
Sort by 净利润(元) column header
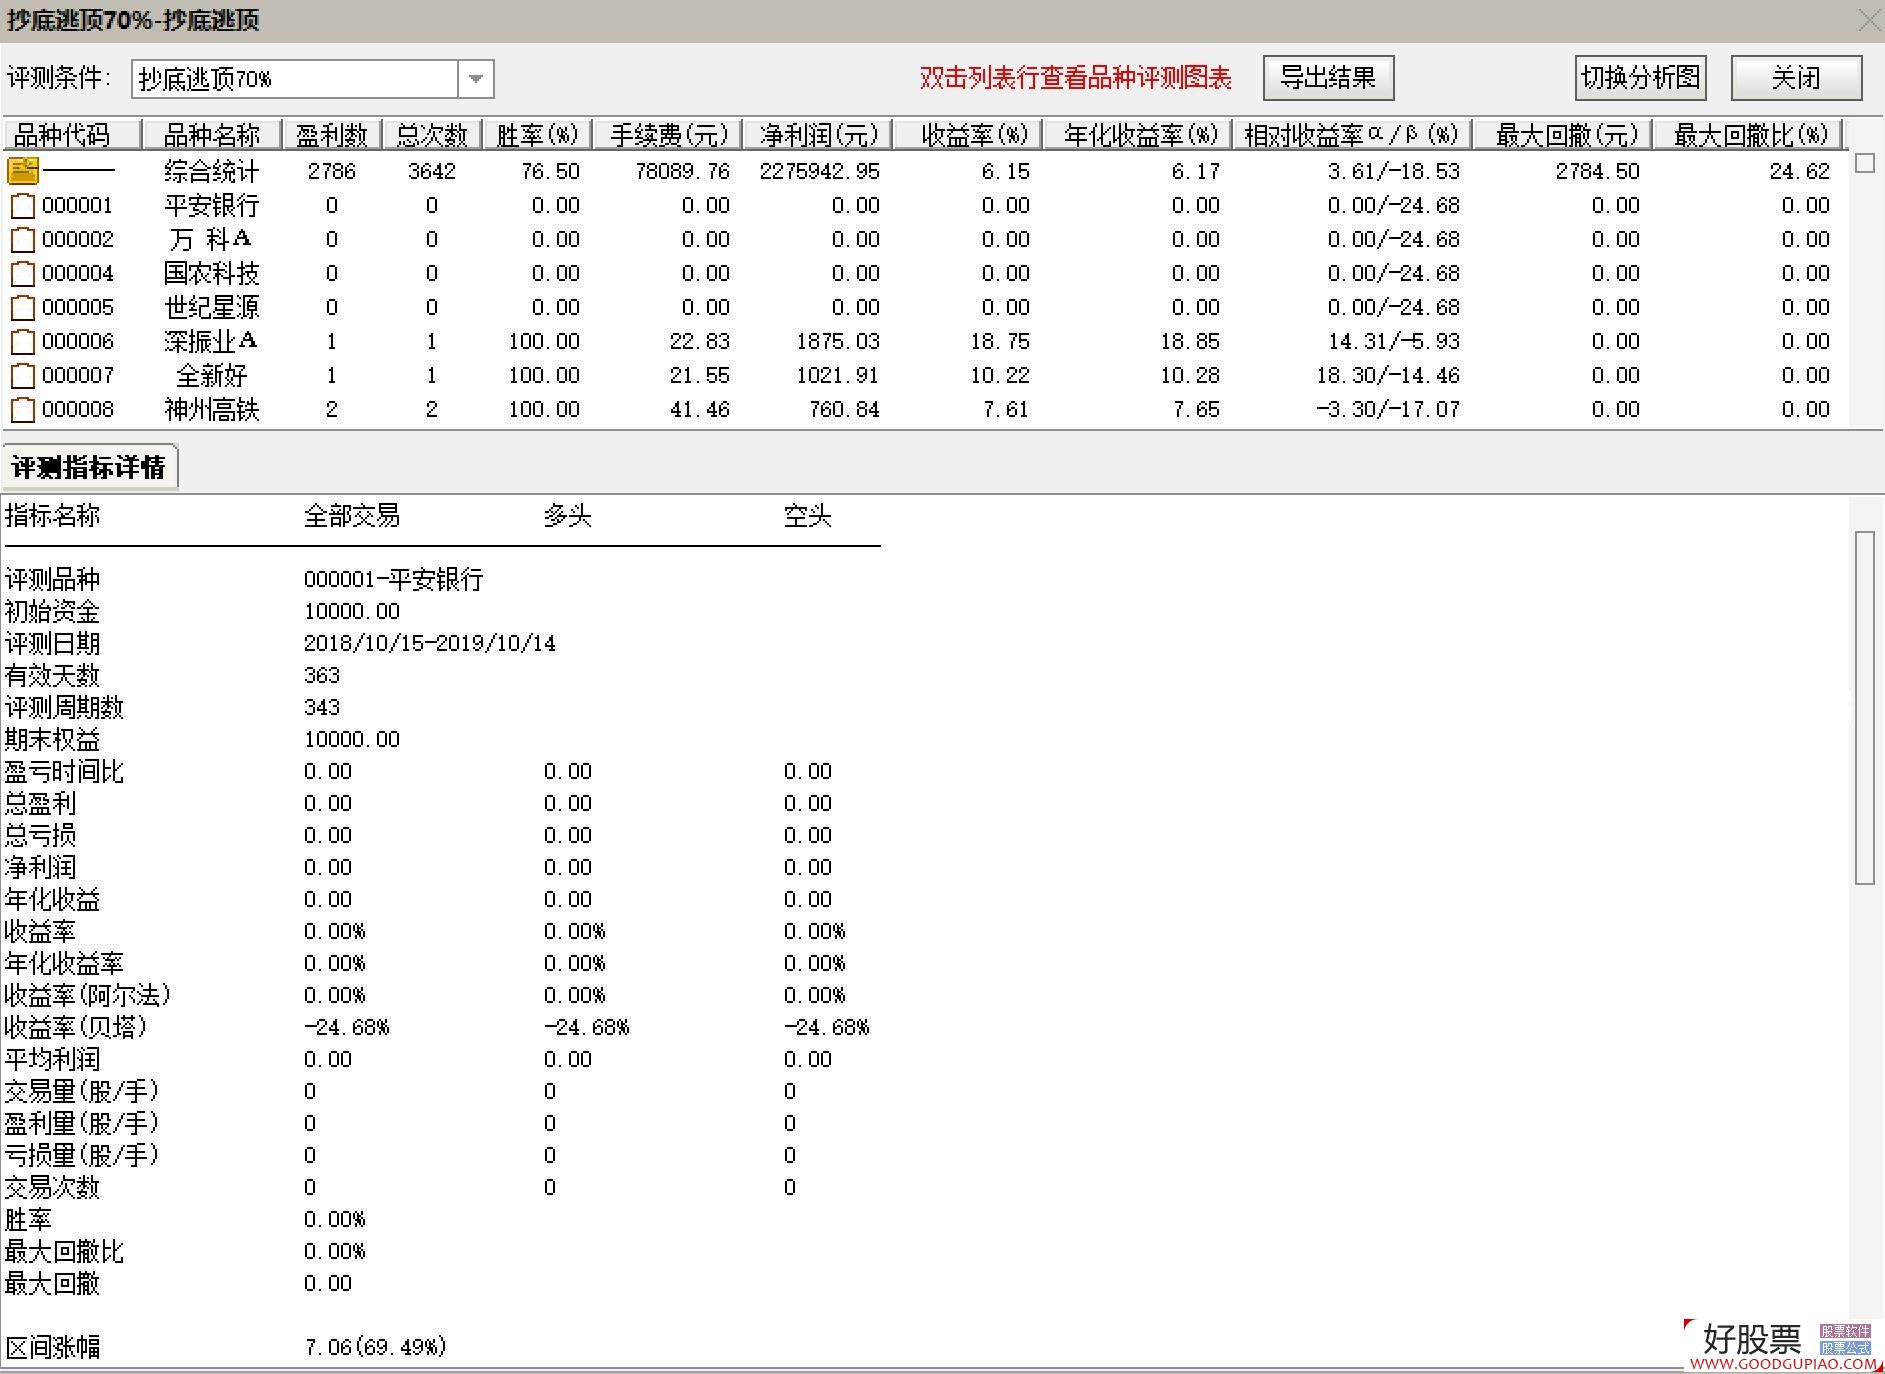tap(818, 135)
